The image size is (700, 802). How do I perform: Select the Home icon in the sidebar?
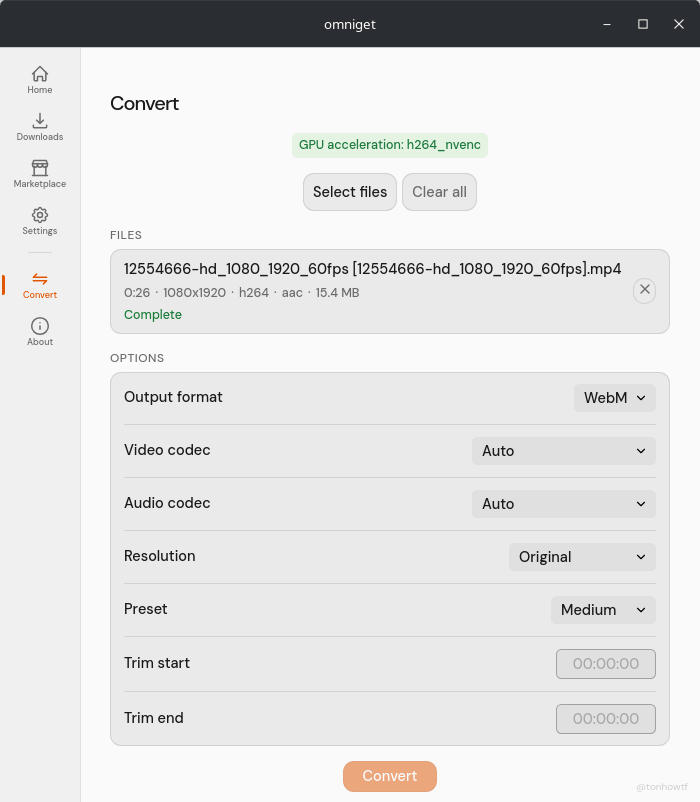pyautogui.click(x=39, y=74)
